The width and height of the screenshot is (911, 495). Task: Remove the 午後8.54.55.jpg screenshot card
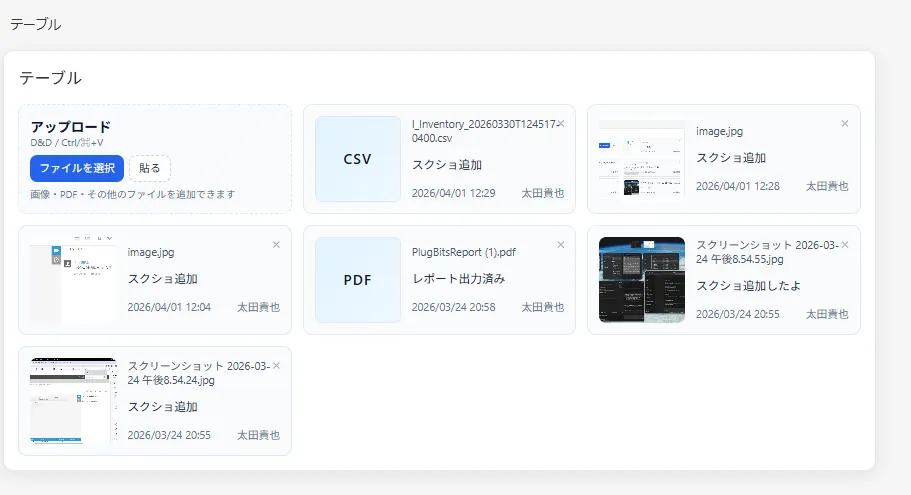845,245
